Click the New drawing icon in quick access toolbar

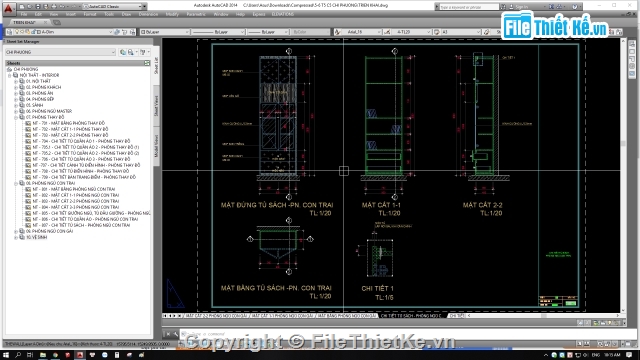[22, 7]
